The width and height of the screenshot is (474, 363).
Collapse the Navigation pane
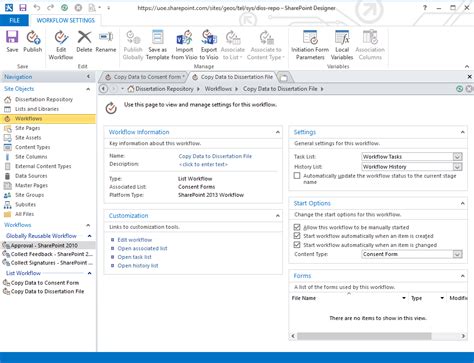click(x=88, y=77)
